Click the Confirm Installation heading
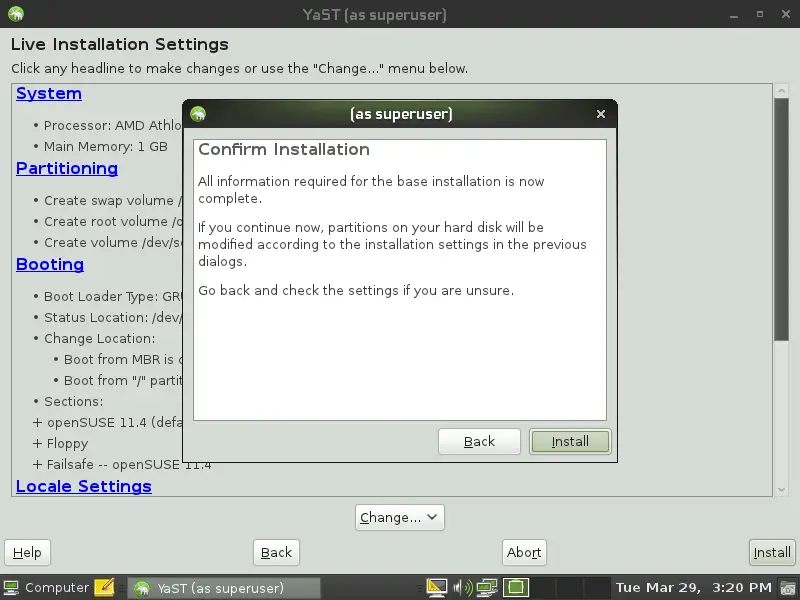Image resolution: width=800 pixels, height=600 pixels. pyautogui.click(x=284, y=149)
